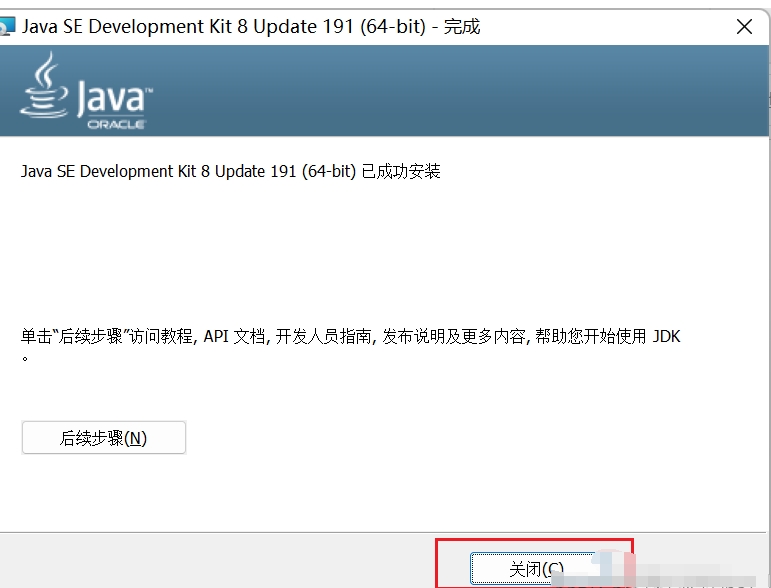The image size is (771, 588).
Task: Click the Java Oracle logo in banner
Action: click(x=87, y=91)
